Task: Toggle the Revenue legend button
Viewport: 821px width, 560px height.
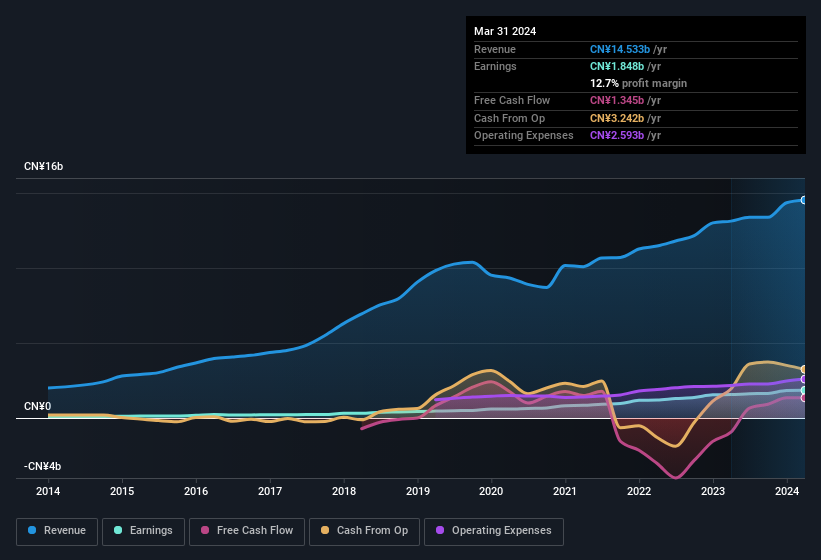Action: coord(57,531)
